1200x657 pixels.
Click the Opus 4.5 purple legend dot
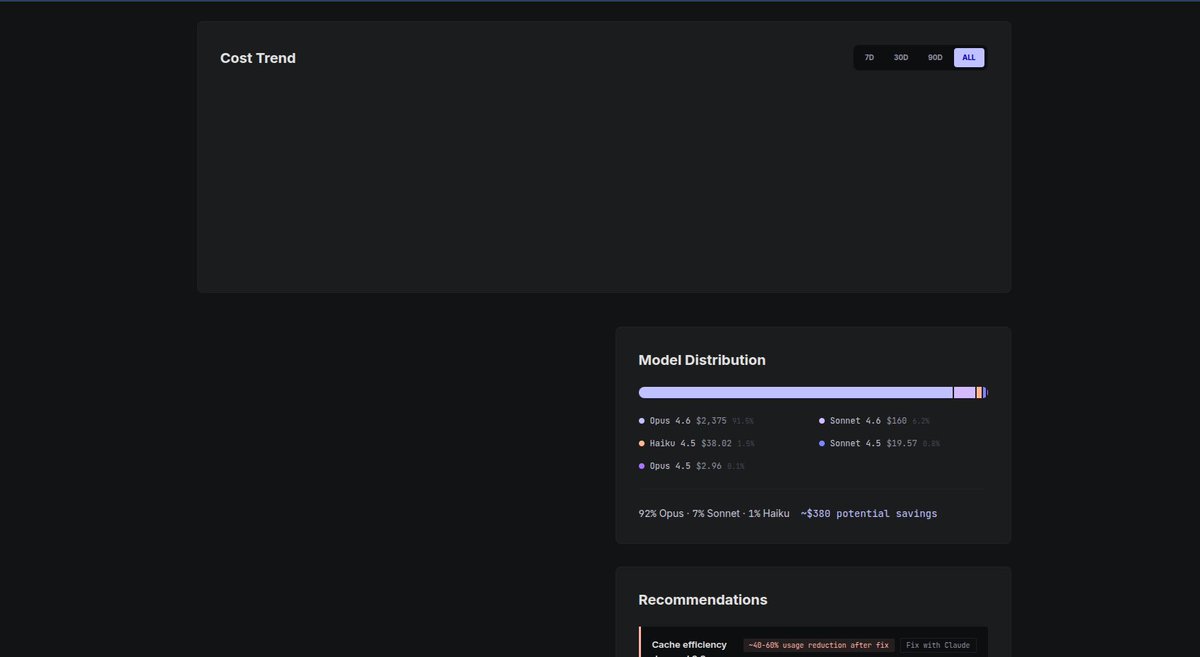[x=642, y=466]
